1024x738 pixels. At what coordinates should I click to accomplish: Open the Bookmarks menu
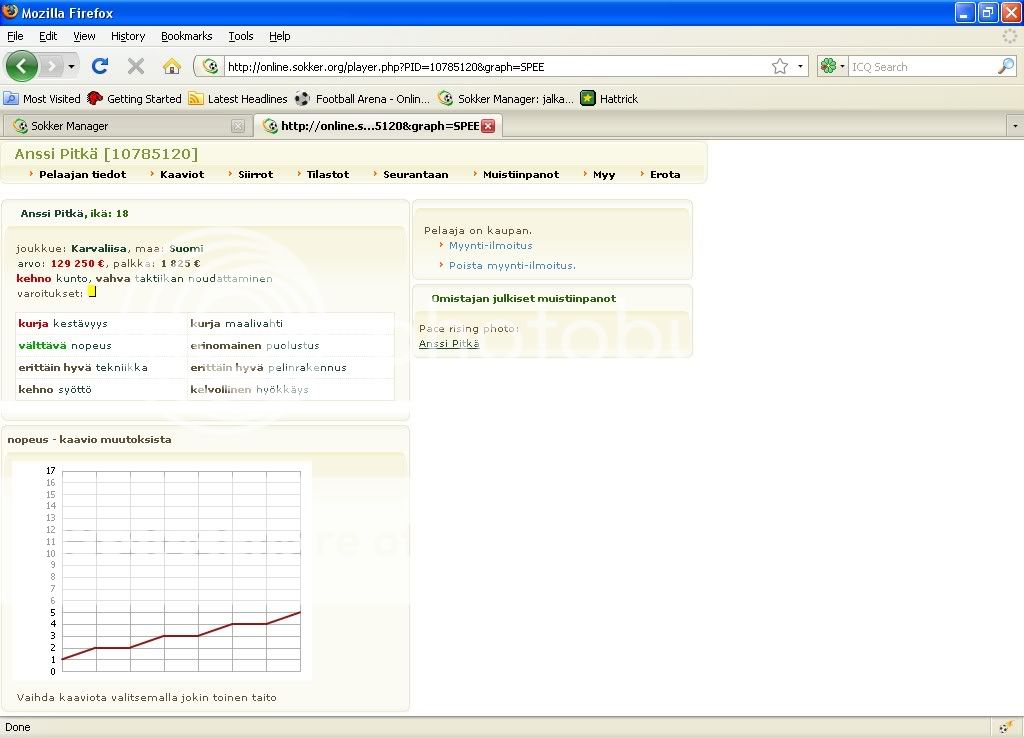click(186, 36)
